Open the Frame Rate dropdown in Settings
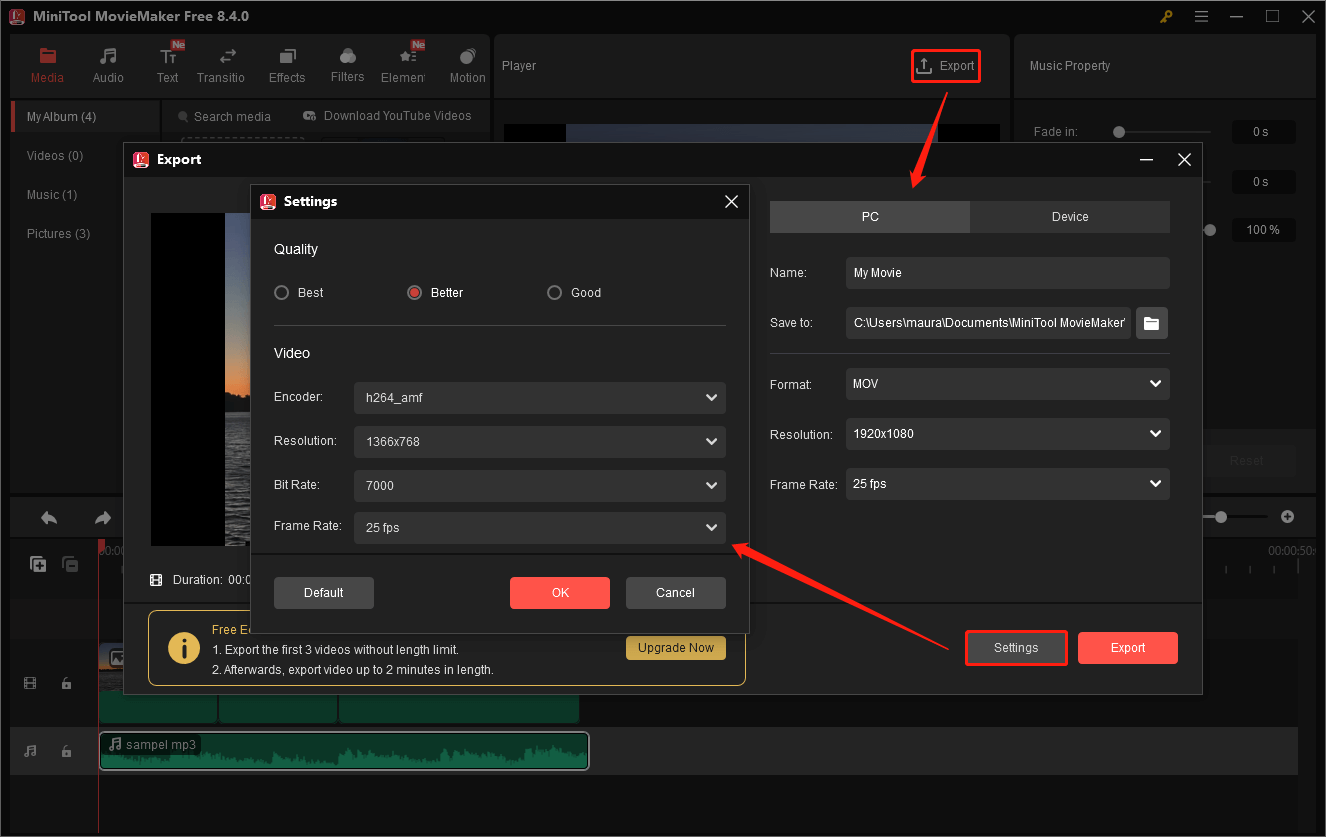This screenshot has height=837, width=1326. coord(539,527)
